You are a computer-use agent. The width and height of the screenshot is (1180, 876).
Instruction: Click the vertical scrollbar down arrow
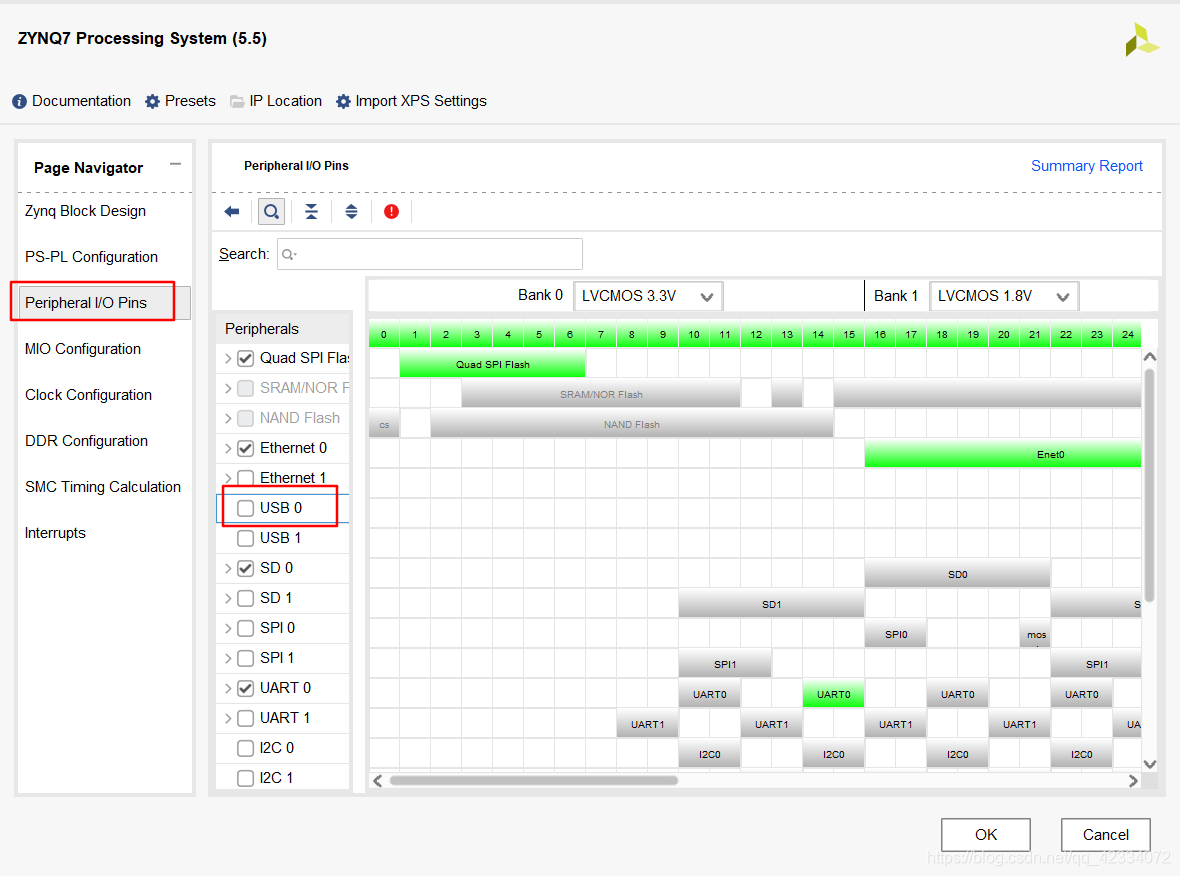1150,764
